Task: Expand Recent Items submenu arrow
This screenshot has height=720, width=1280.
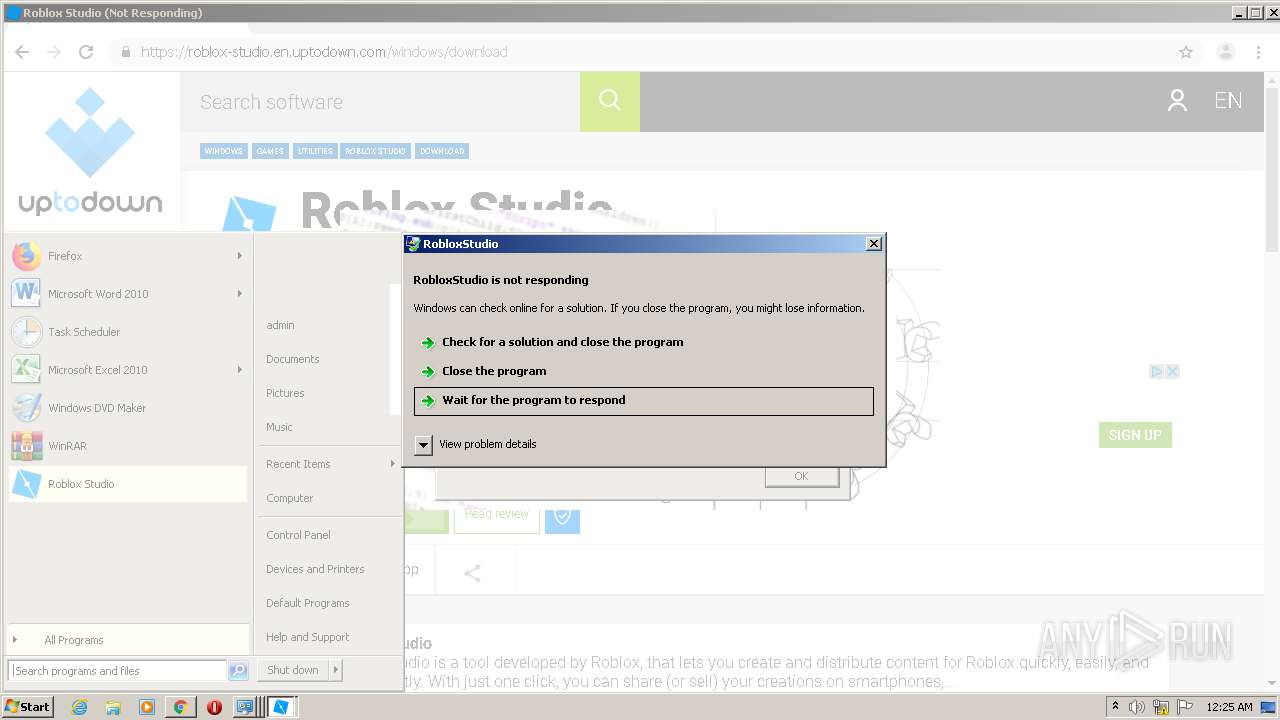Action: [x=392, y=464]
